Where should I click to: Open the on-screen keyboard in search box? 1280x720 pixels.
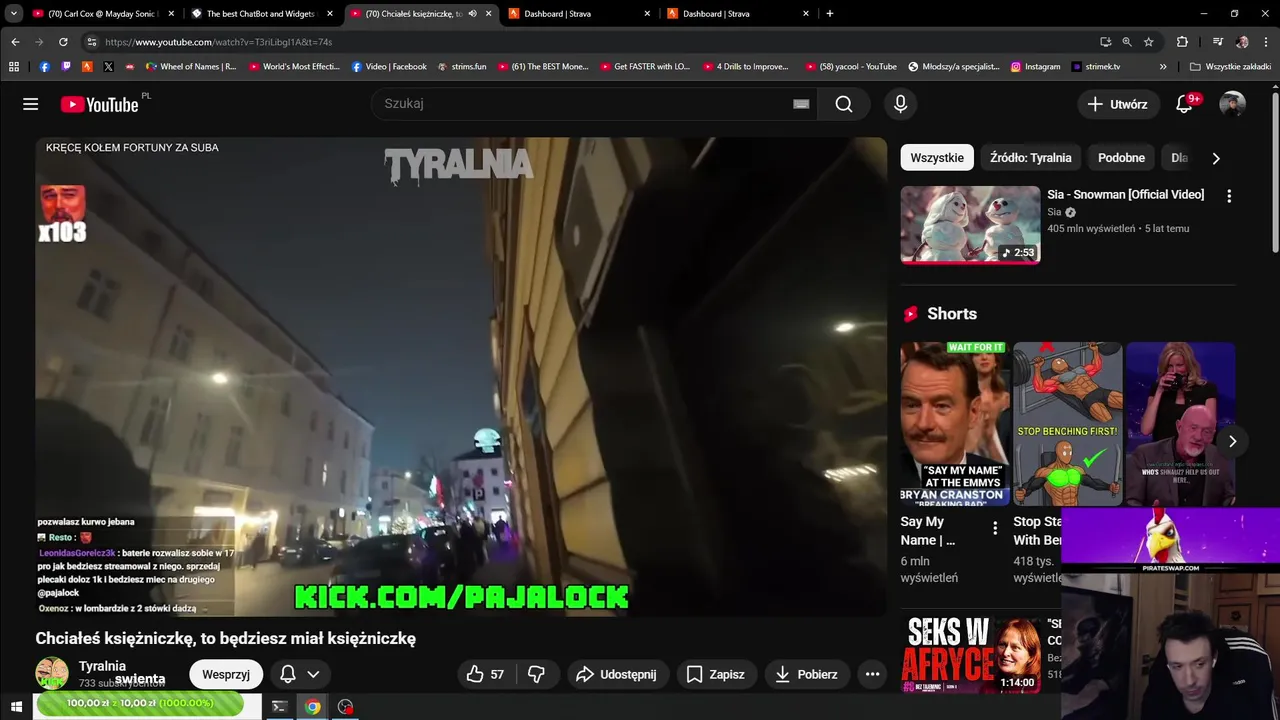(x=801, y=104)
